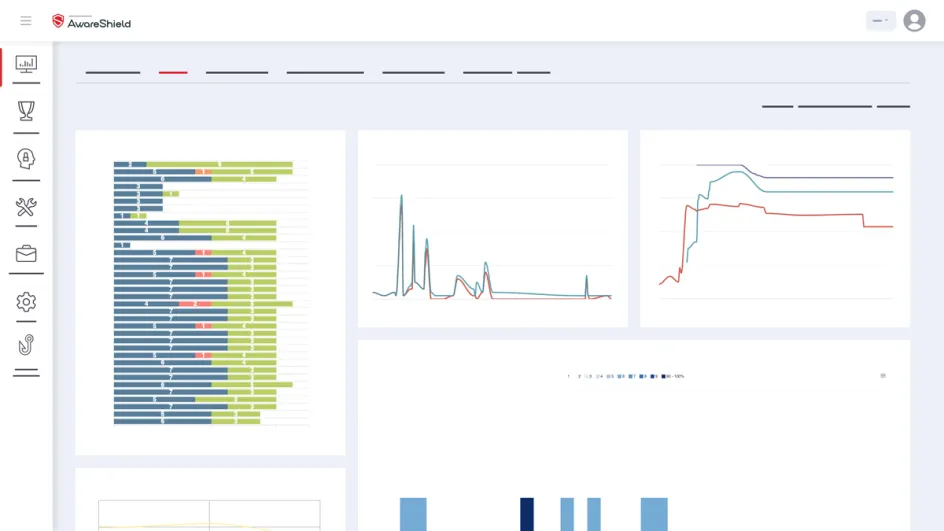The height and width of the screenshot is (531, 944).
Task: Open the language dropdown beside the avatar
Action: click(x=881, y=20)
